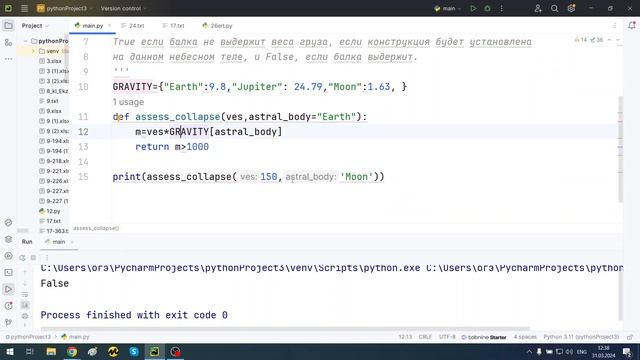Select the Run panel label
Viewport: 640px width, 360px height.
tap(27, 242)
